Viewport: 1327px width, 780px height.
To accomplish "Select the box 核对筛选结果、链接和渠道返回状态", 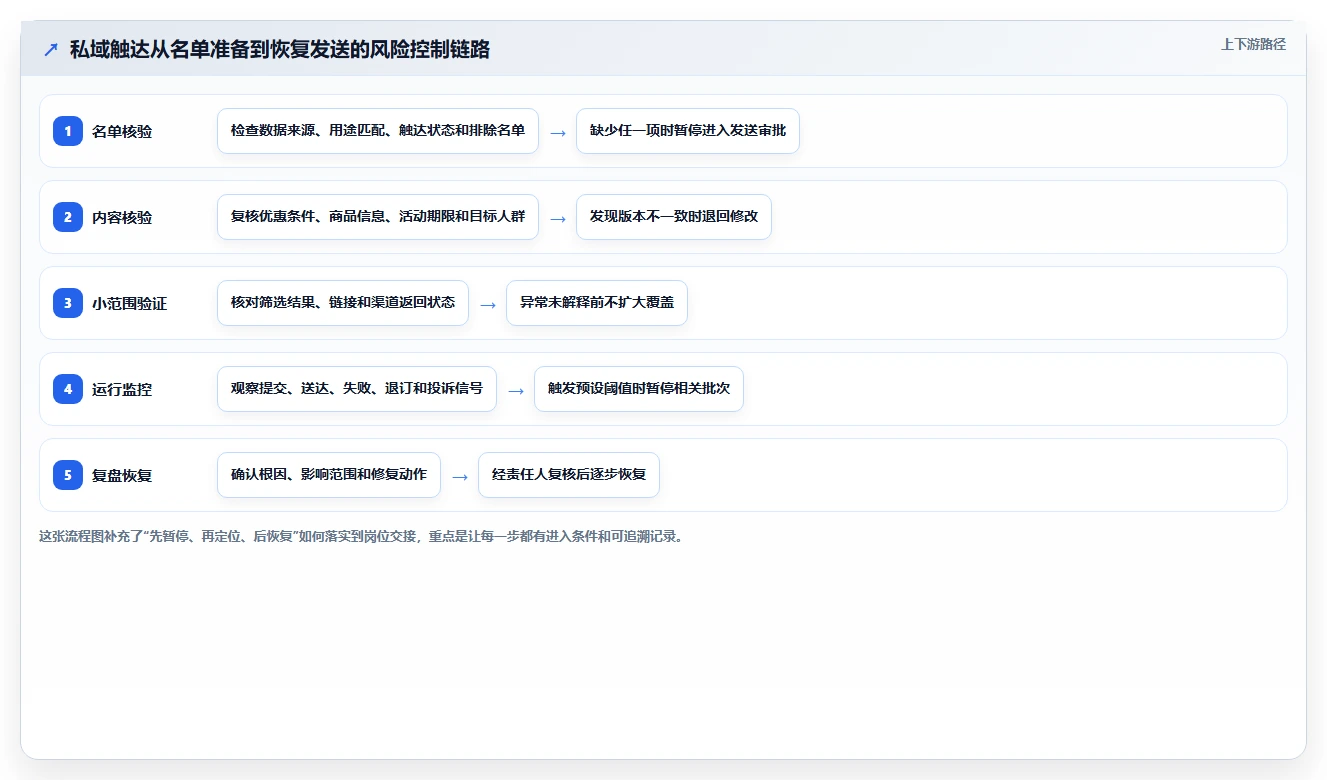I will pos(343,303).
